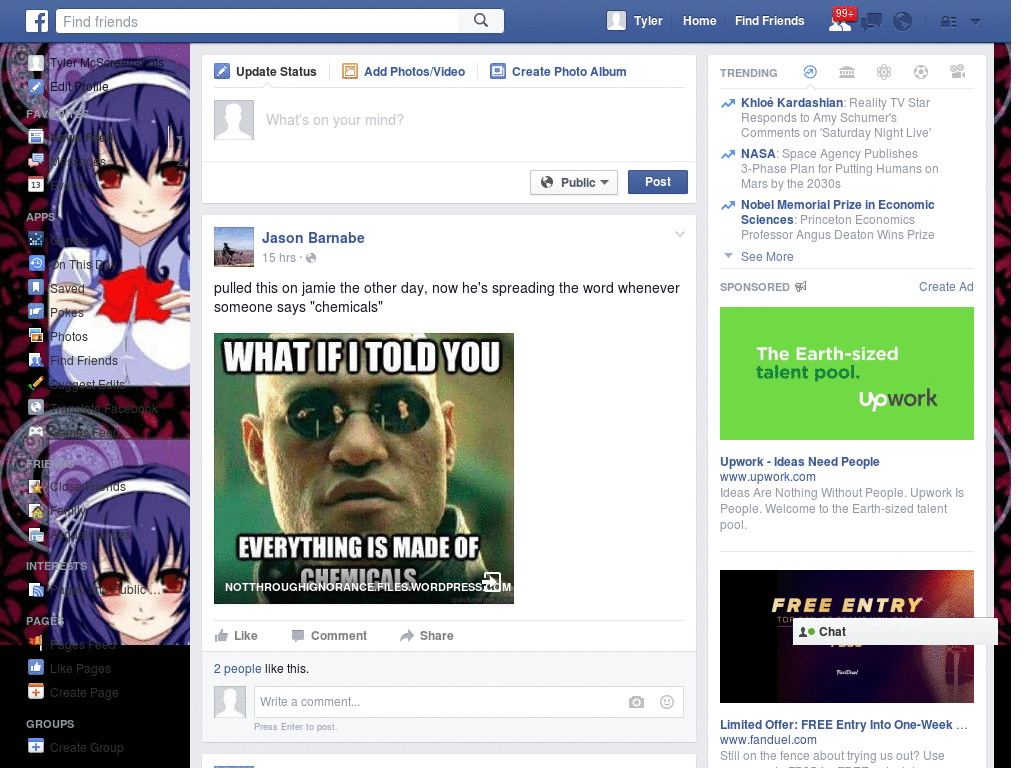Select Politics trending category icon
Viewport: 1024px width, 768px height.
point(847,72)
